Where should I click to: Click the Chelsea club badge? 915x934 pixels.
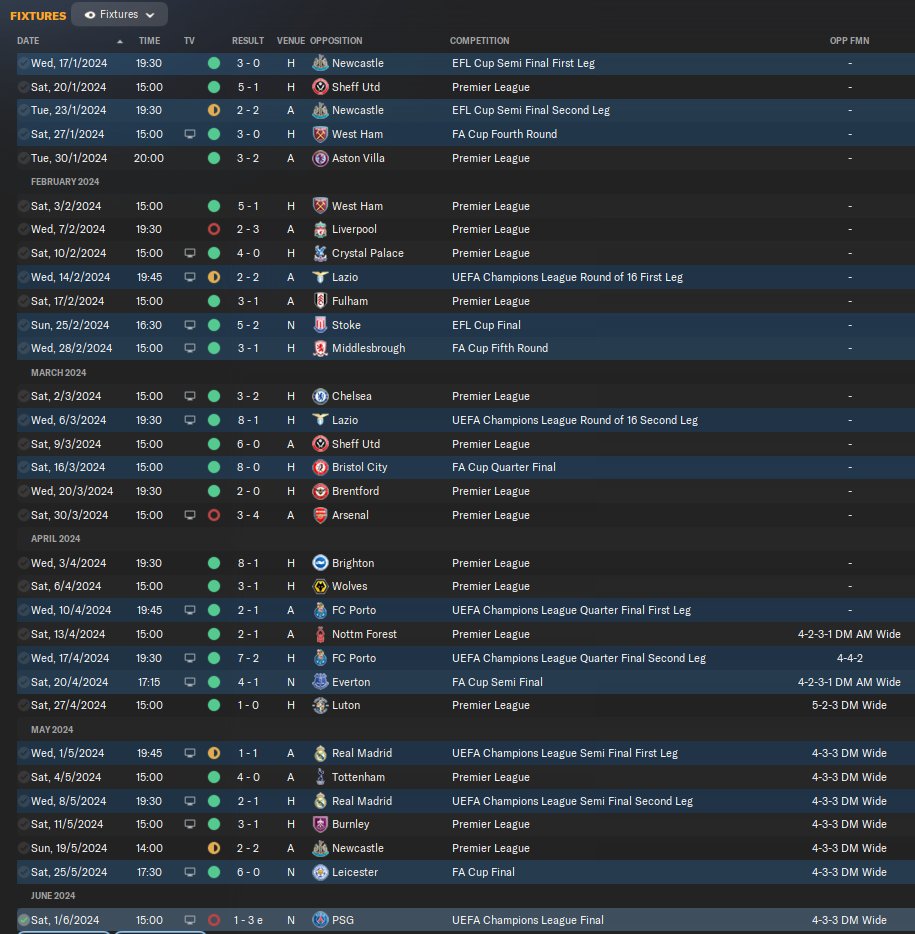tap(320, 396)
